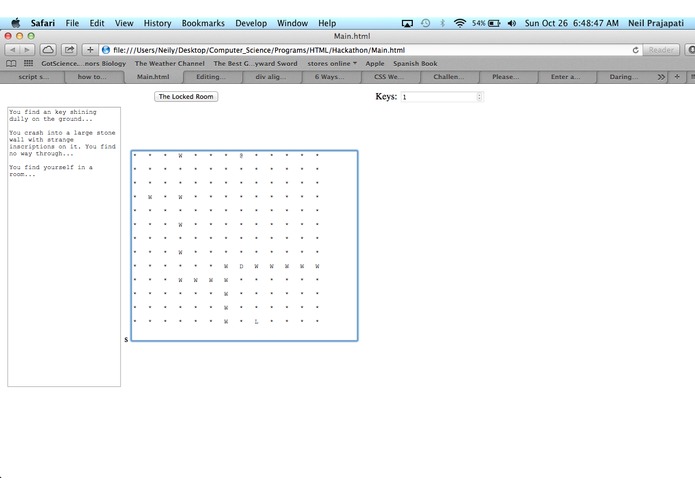Screen dimensions: 695x494
Task: Click the message log text box
Action: click(64, 247)
